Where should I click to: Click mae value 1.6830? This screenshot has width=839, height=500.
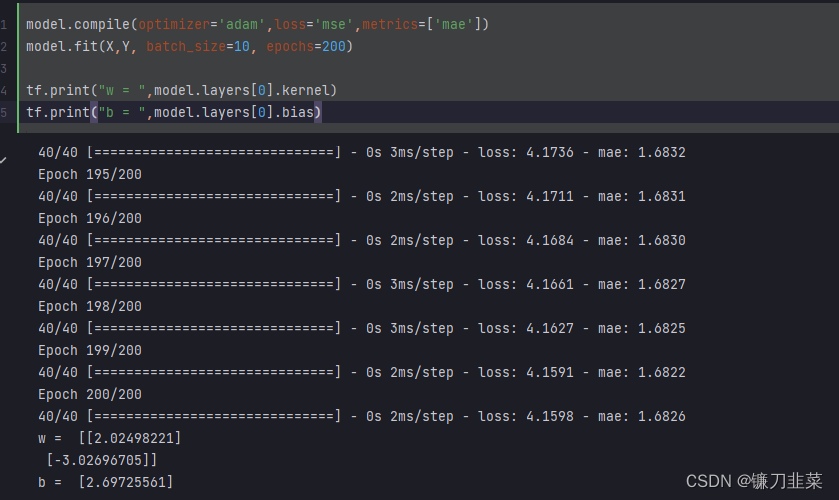point(661,240)
